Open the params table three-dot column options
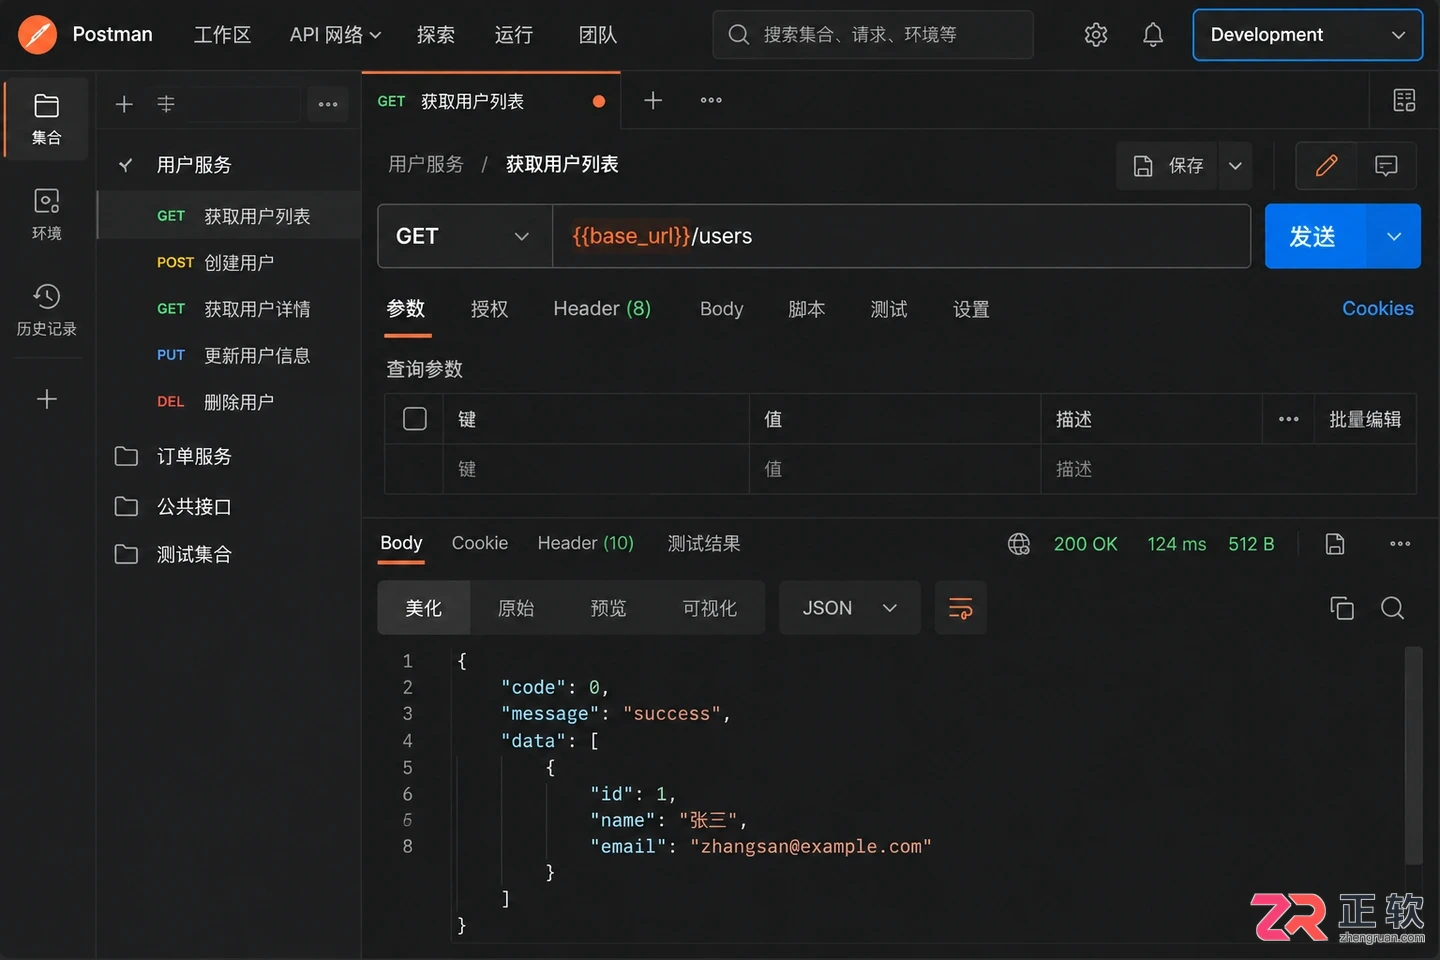The image size is (1440, 960). click(x=1289, y=419)
